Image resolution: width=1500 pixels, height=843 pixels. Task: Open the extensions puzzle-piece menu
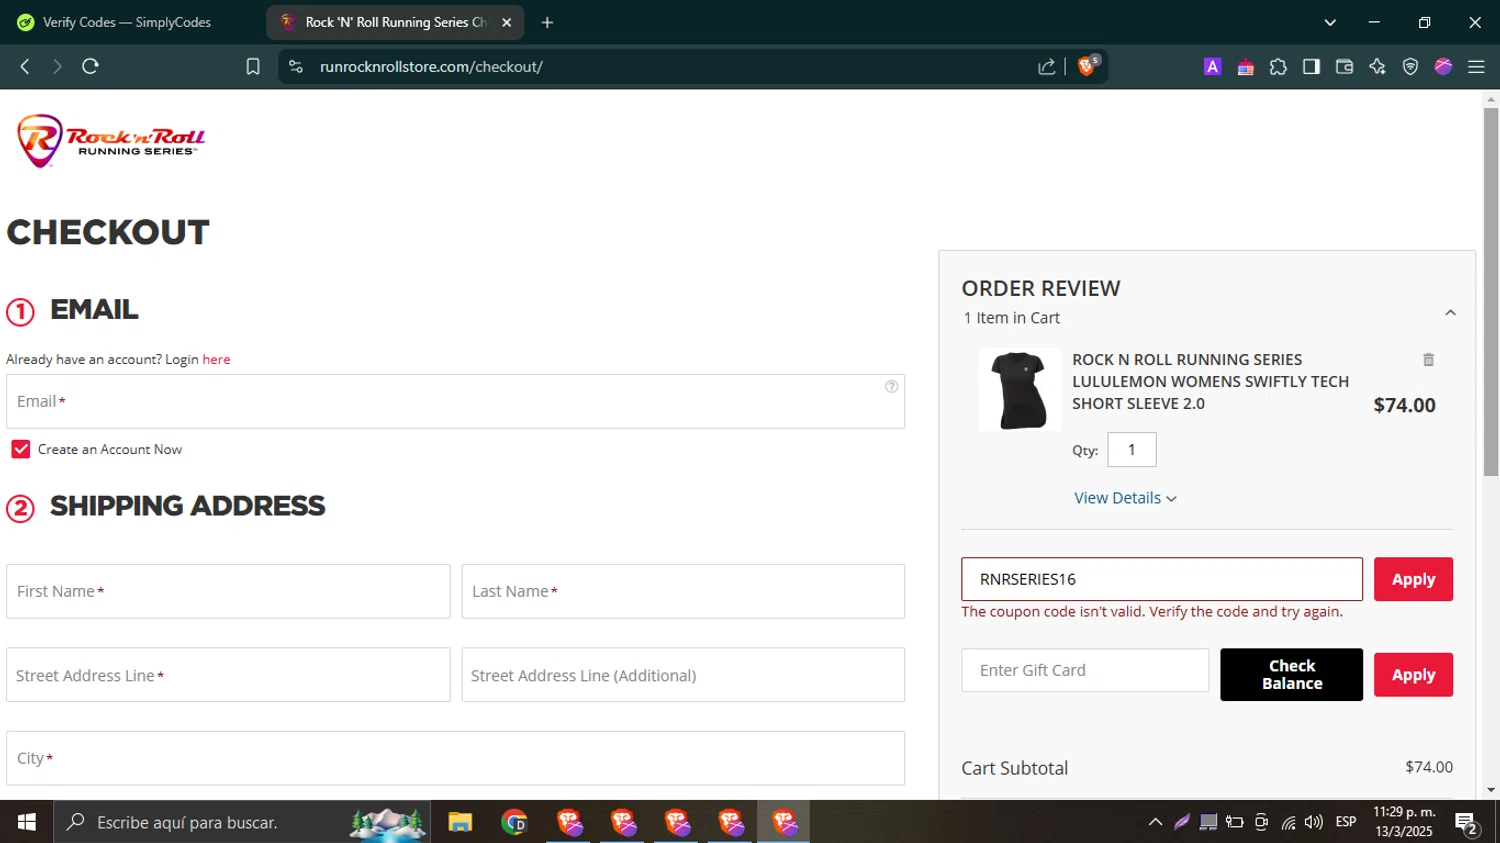1278,66
